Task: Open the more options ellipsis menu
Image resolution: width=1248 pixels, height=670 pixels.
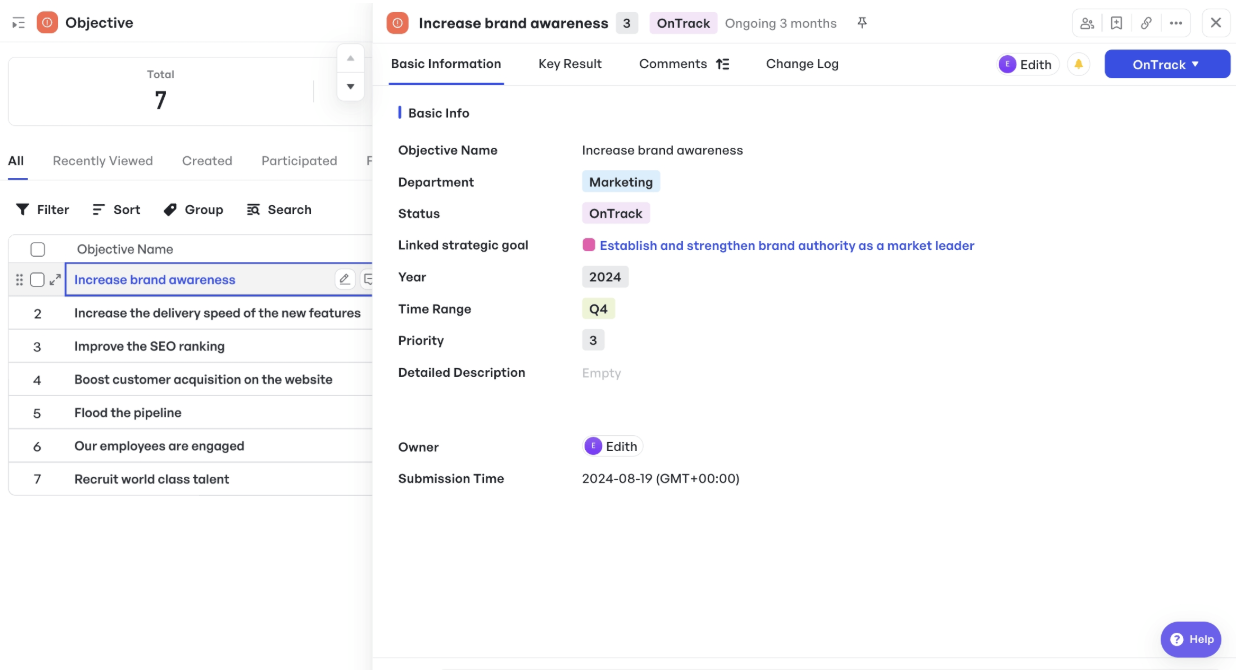Action: coord(1176,23)
